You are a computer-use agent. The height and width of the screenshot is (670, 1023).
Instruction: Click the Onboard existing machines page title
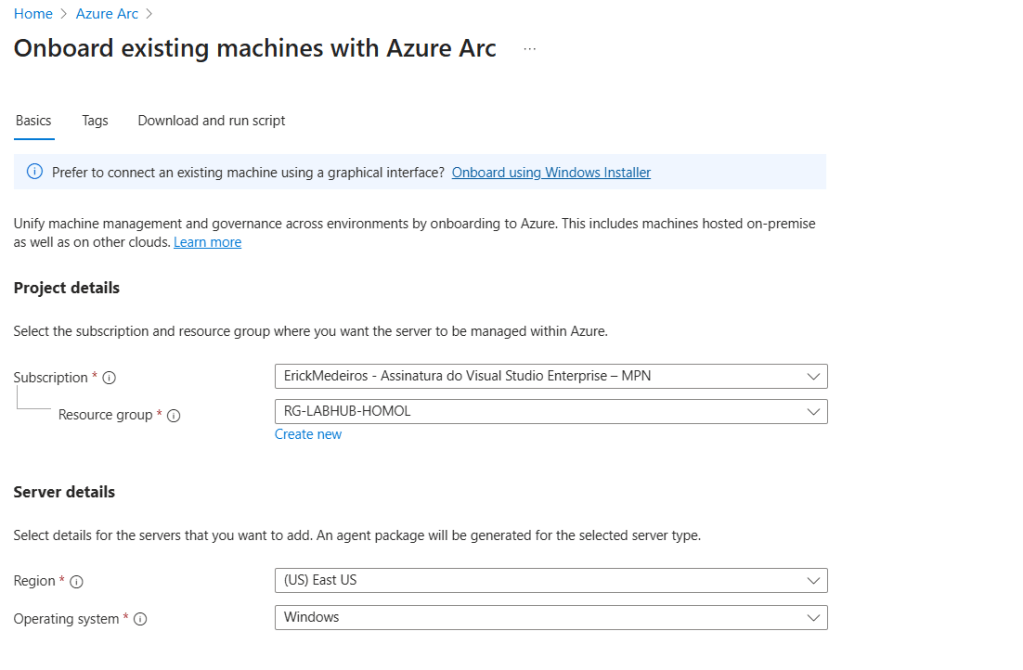255,49
